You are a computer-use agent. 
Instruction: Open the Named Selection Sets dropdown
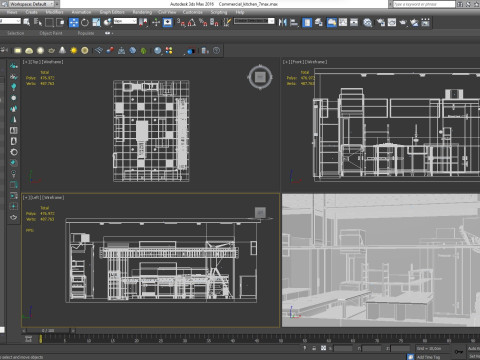click(x=254, y=21)
